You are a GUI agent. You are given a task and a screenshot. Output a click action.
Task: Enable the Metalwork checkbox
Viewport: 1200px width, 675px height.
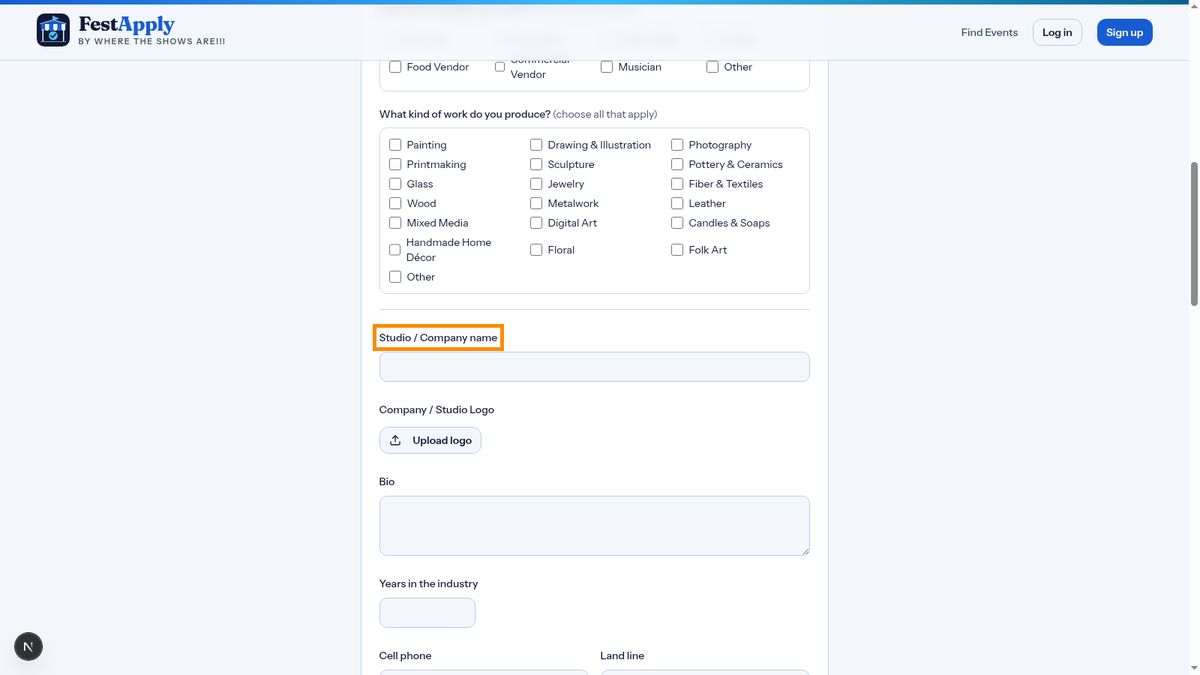536,203
